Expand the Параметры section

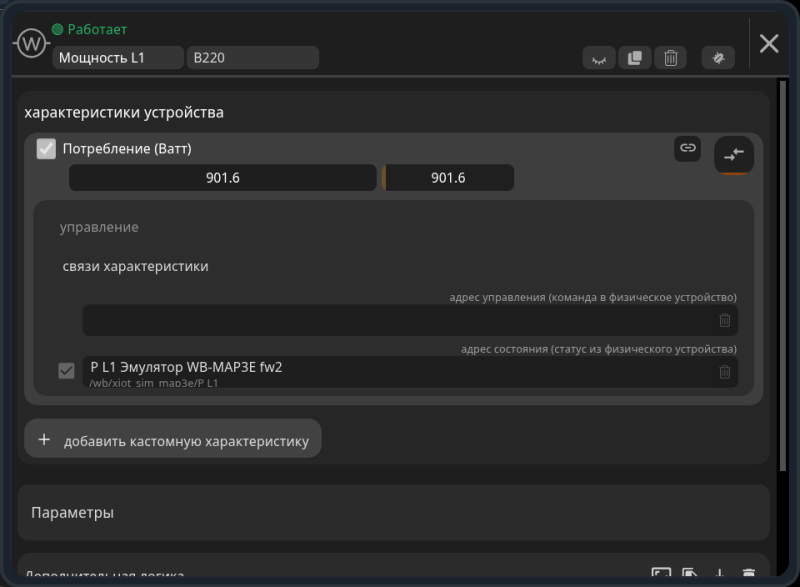[x=393, y=513]
